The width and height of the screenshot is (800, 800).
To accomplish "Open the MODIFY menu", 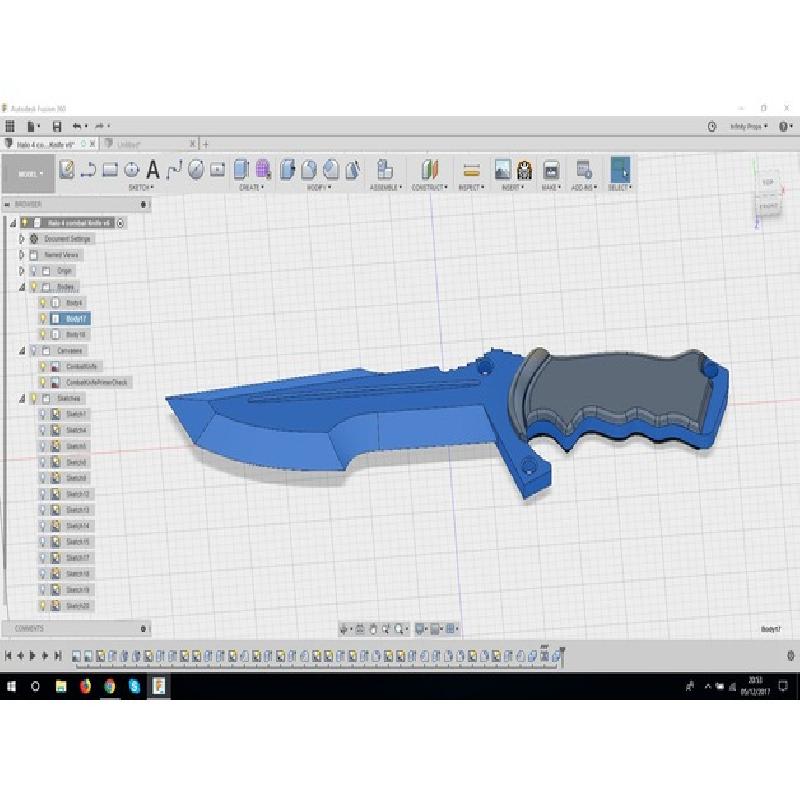I will point(319,187).
